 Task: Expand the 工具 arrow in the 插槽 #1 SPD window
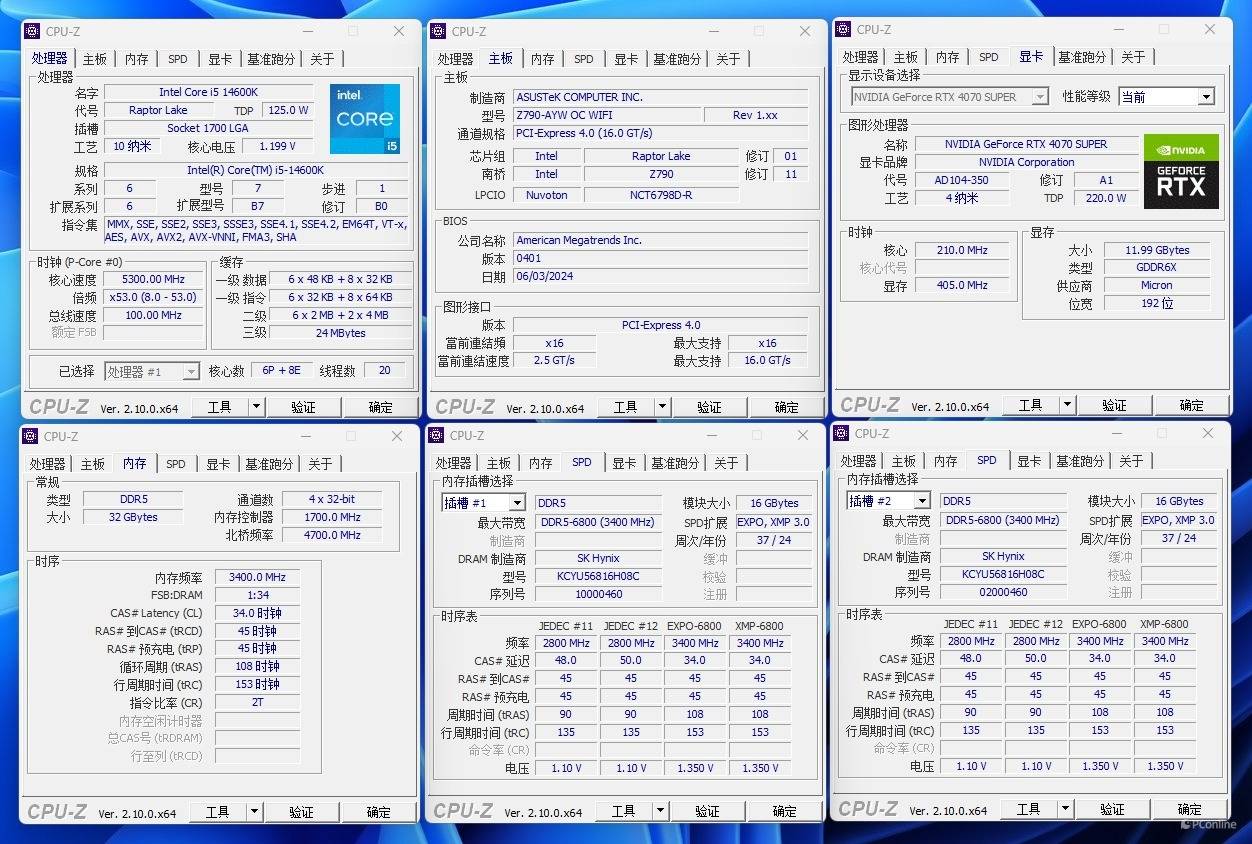point(660,811)
